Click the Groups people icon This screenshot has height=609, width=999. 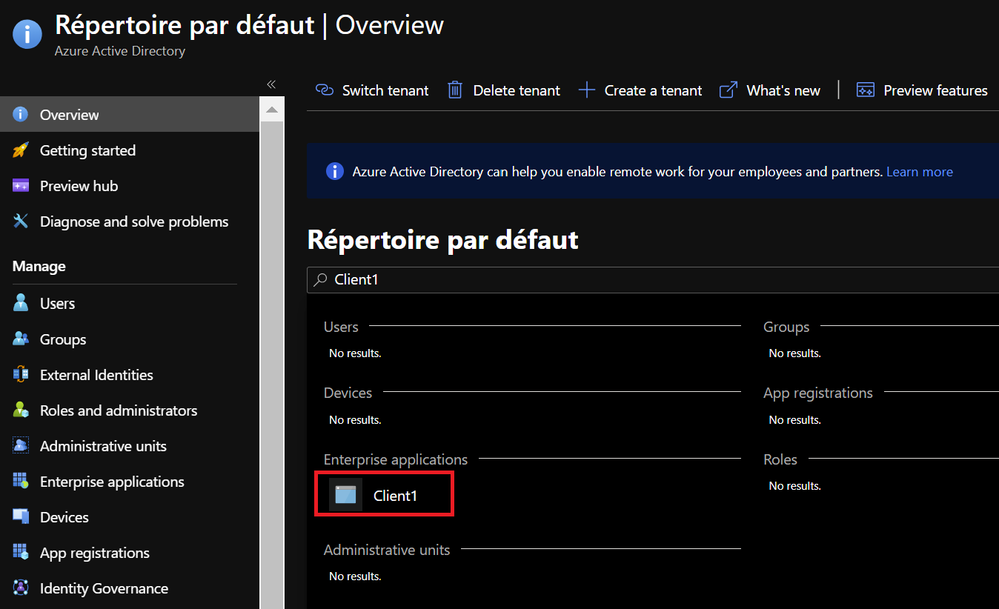(x=20, y=338)
